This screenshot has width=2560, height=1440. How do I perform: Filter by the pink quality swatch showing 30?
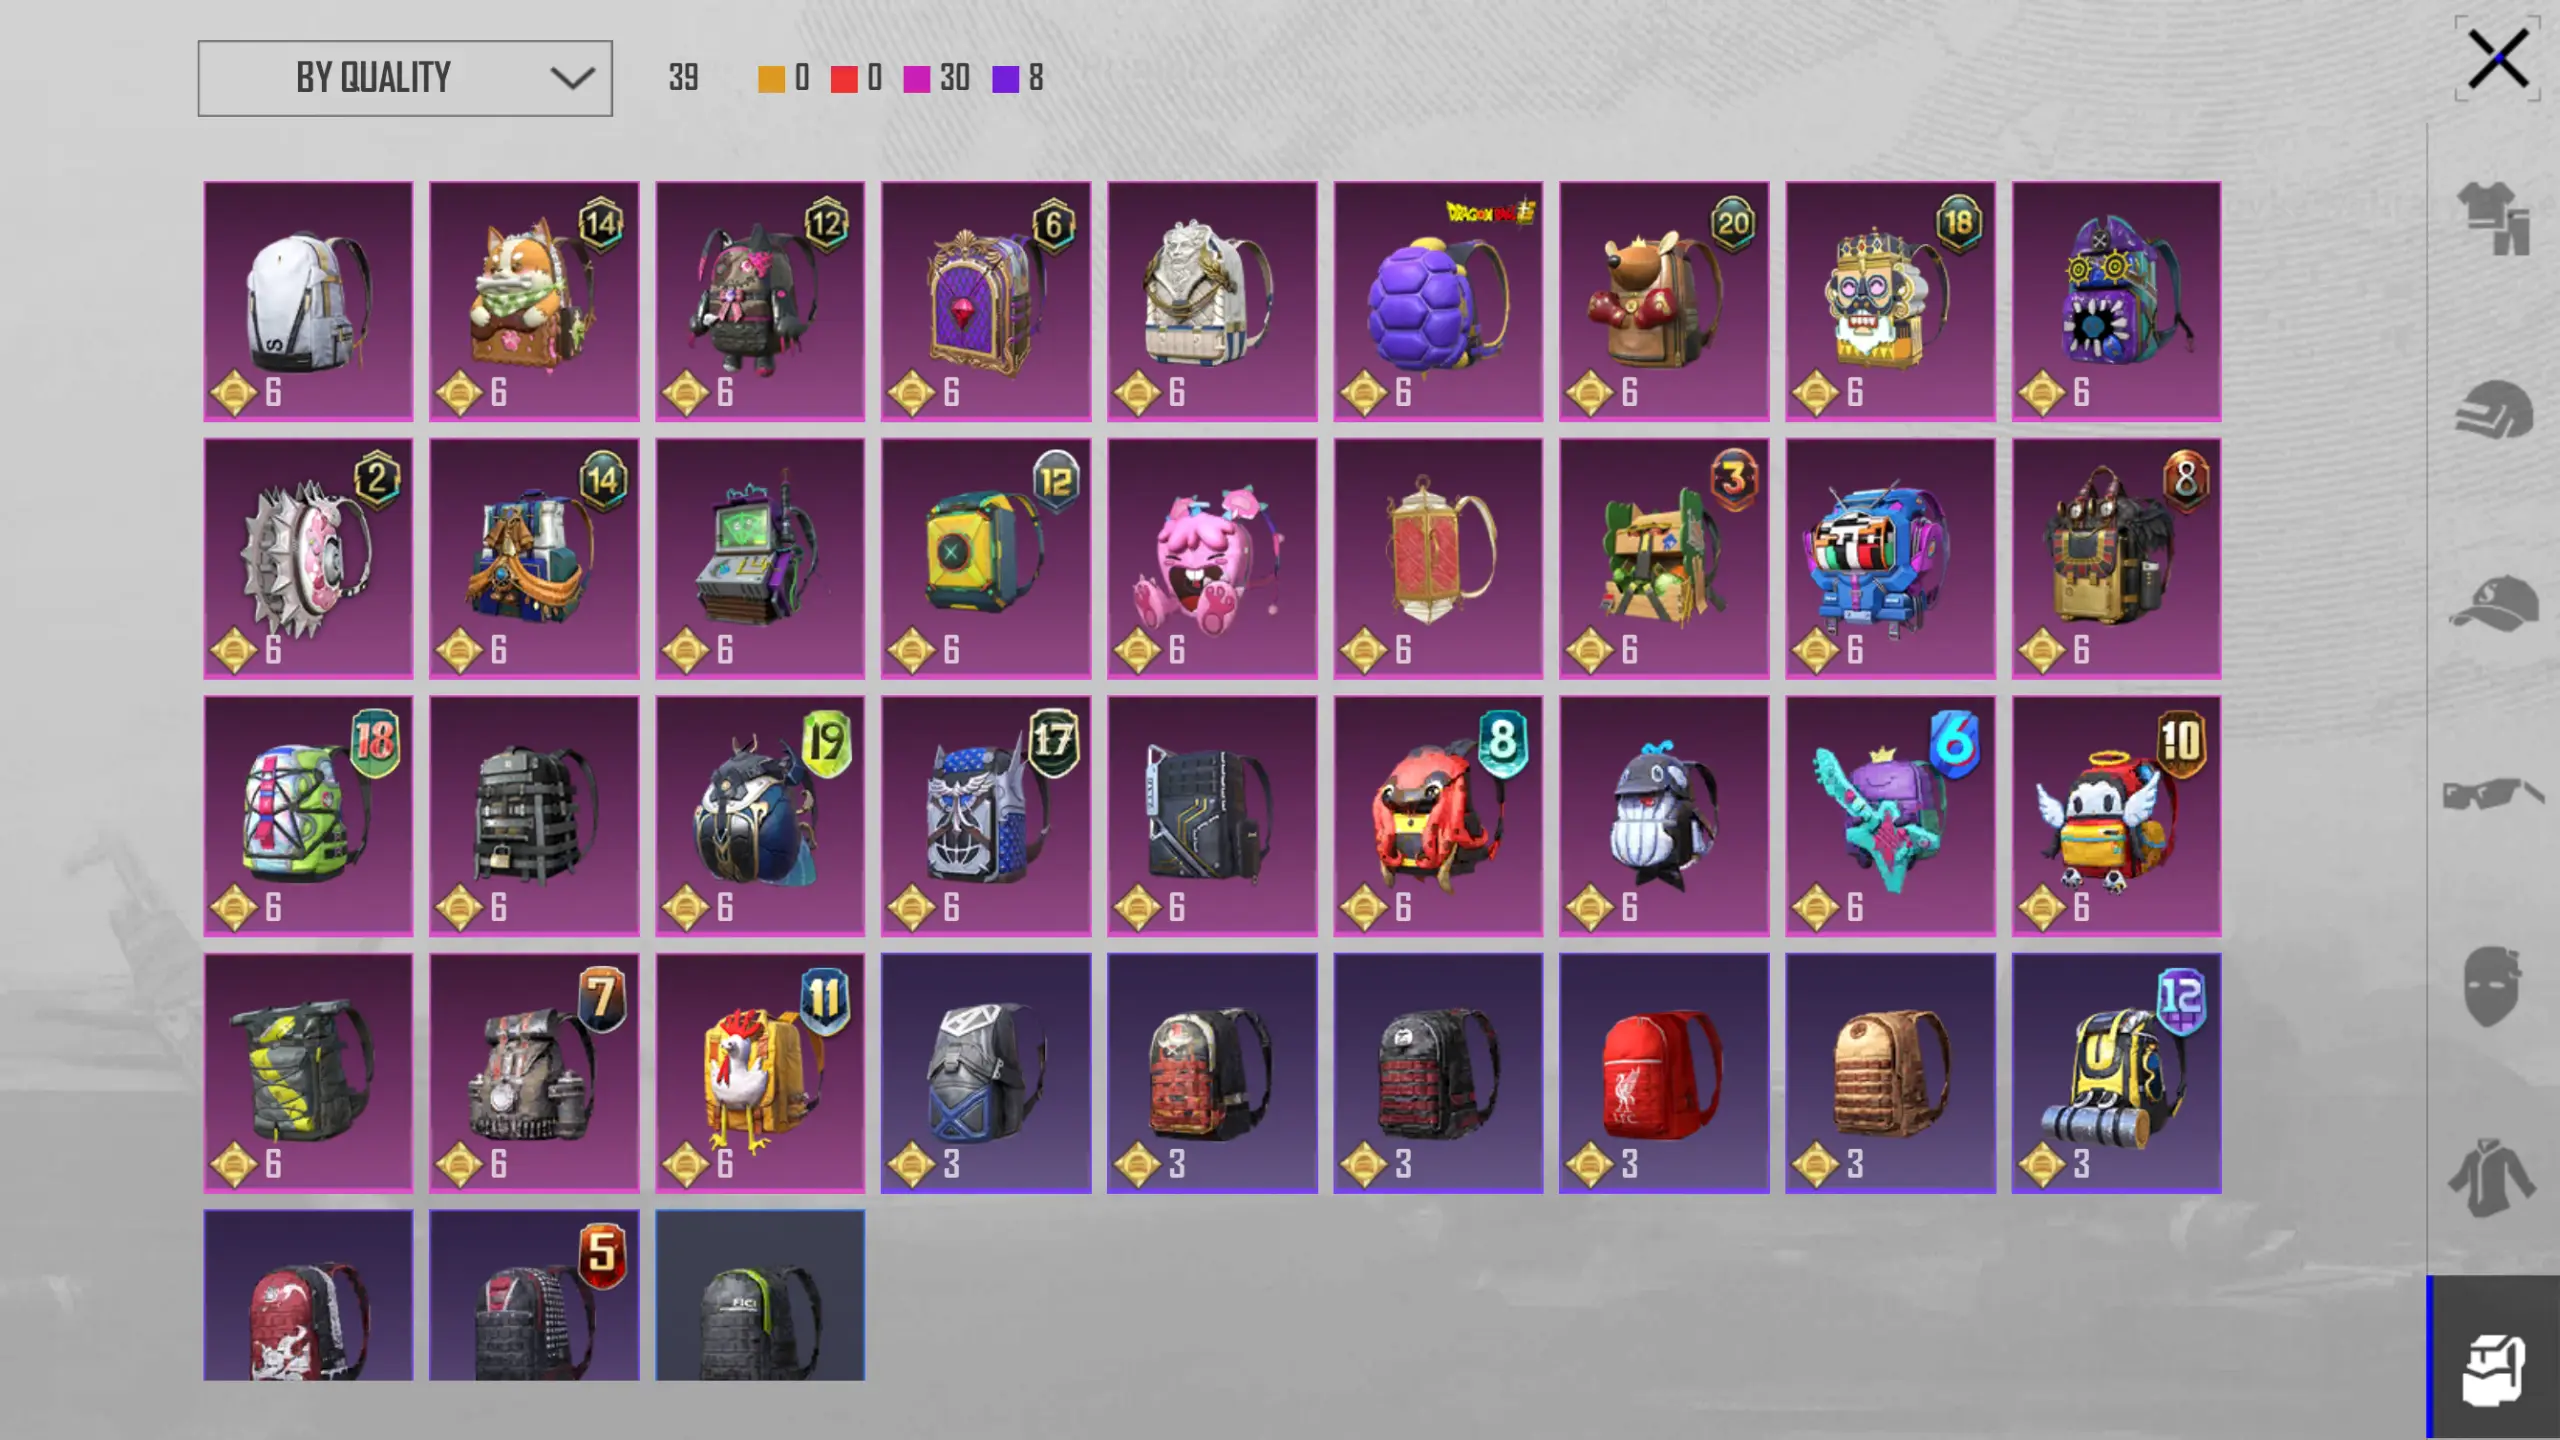pyautogui.click(x=917, y=79)
